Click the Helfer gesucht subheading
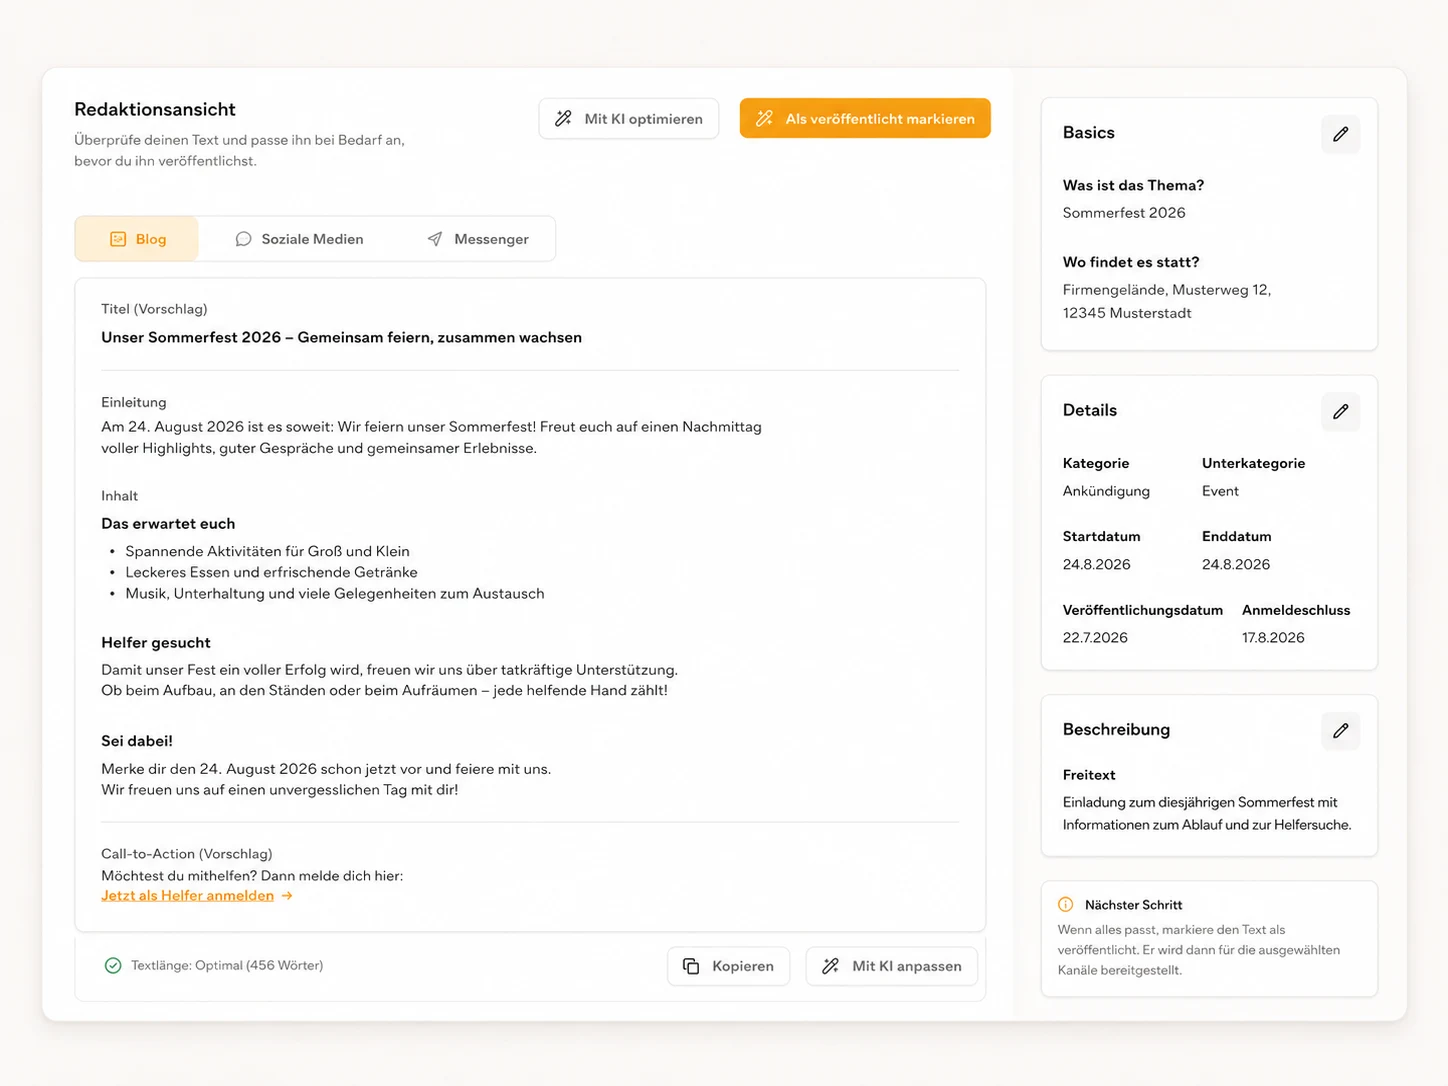 (156, 643)
